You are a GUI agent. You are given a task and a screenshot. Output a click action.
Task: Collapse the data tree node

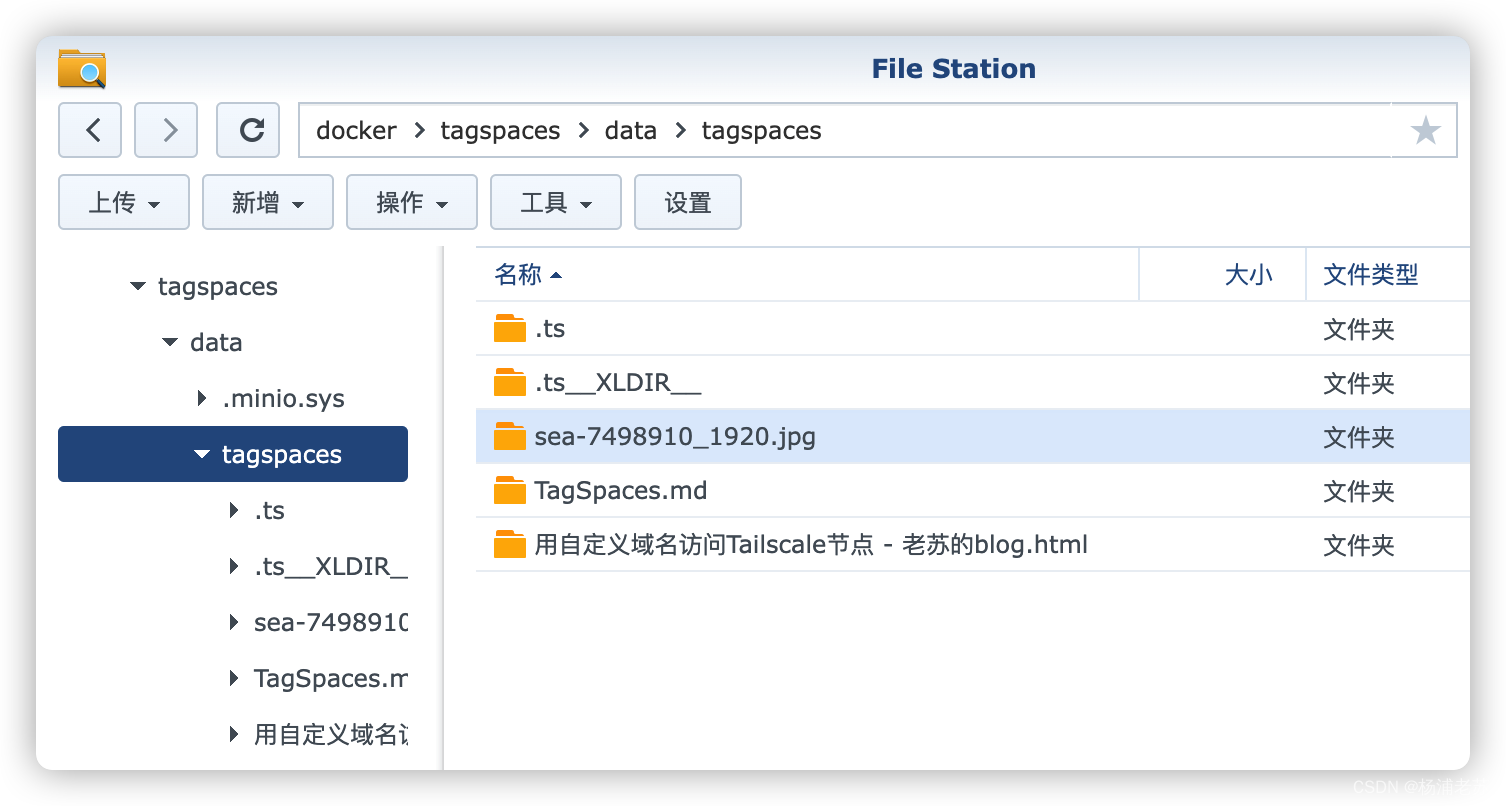pyautogui.click(x=170, y=343)
